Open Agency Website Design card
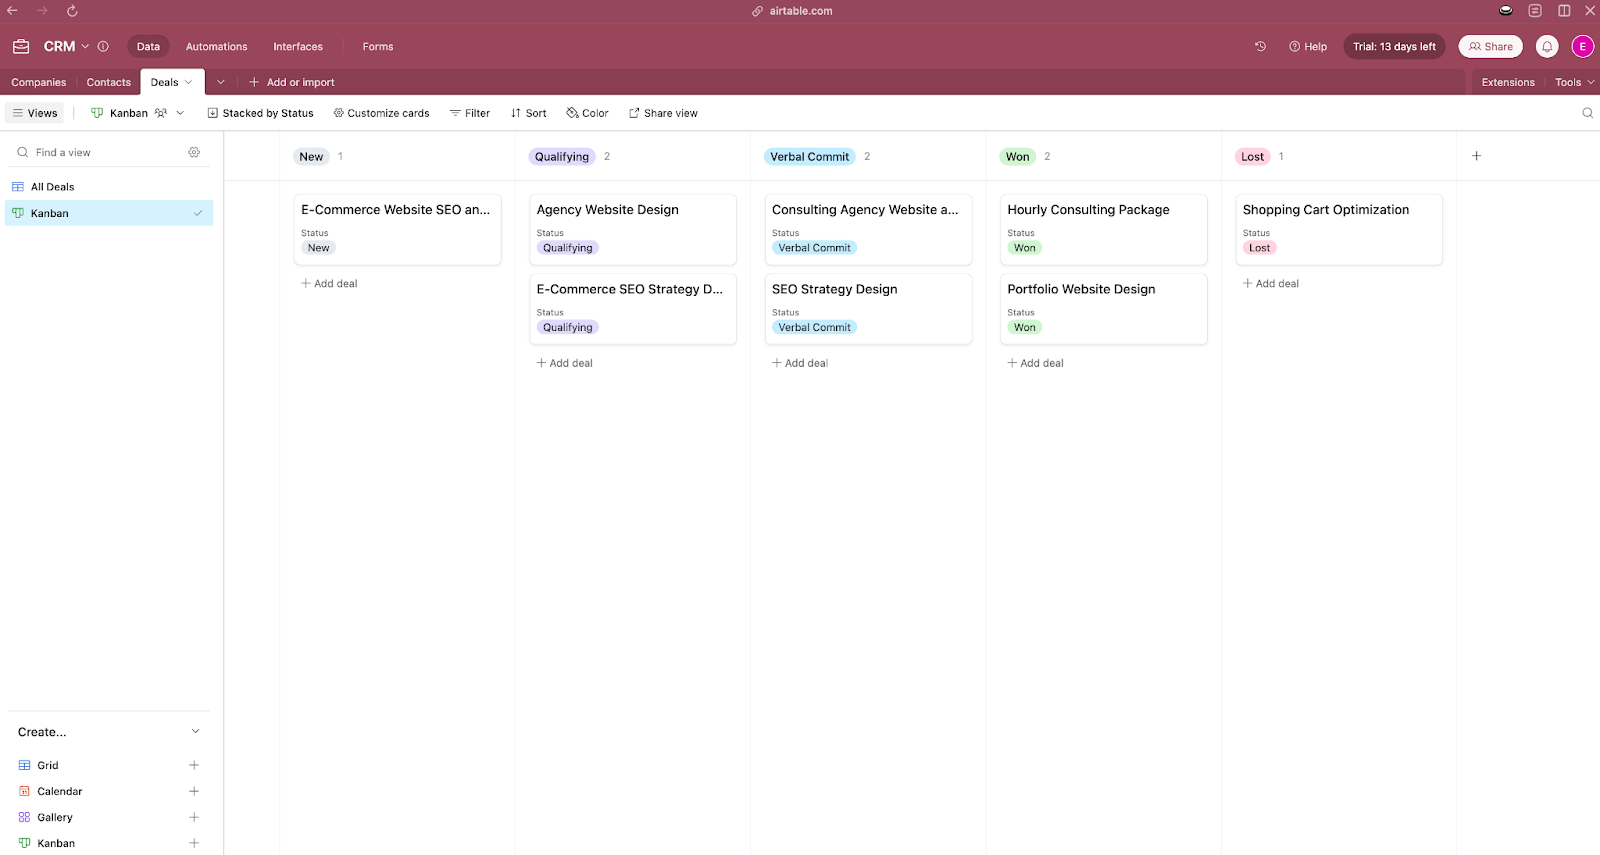The image size is (1600, 855). click(x=633, y=229)
